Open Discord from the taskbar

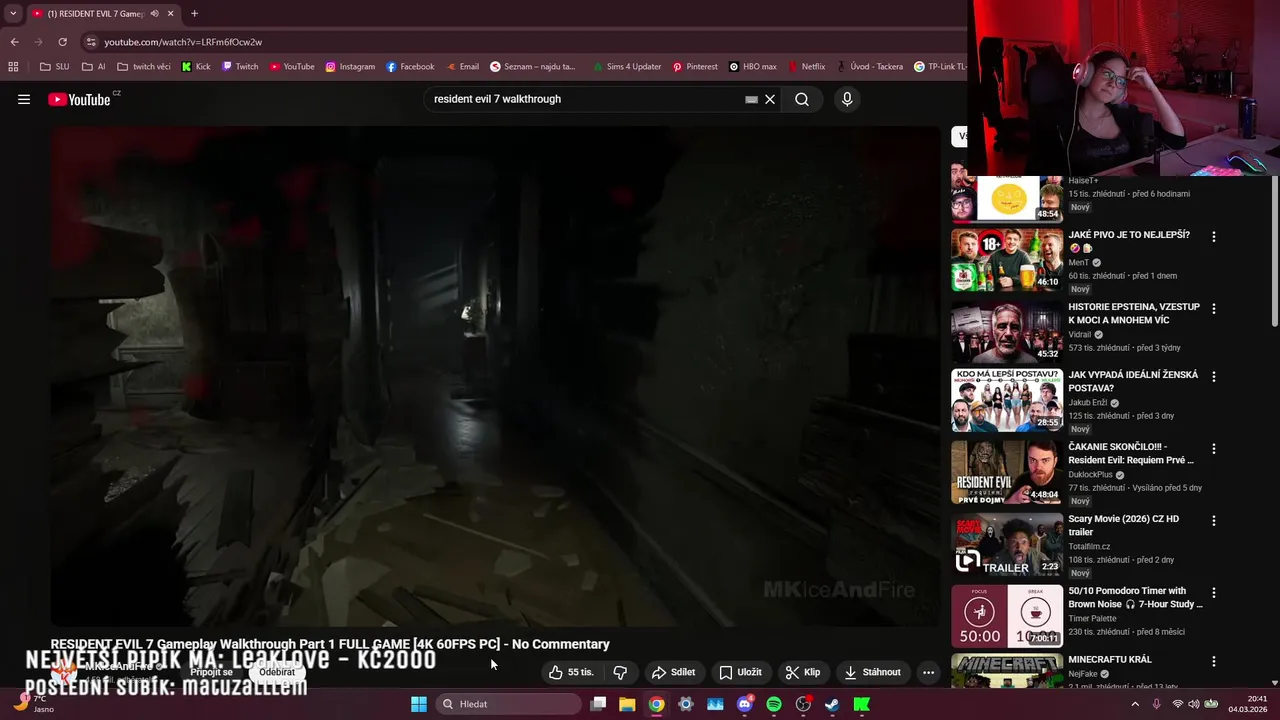[744, 704]
